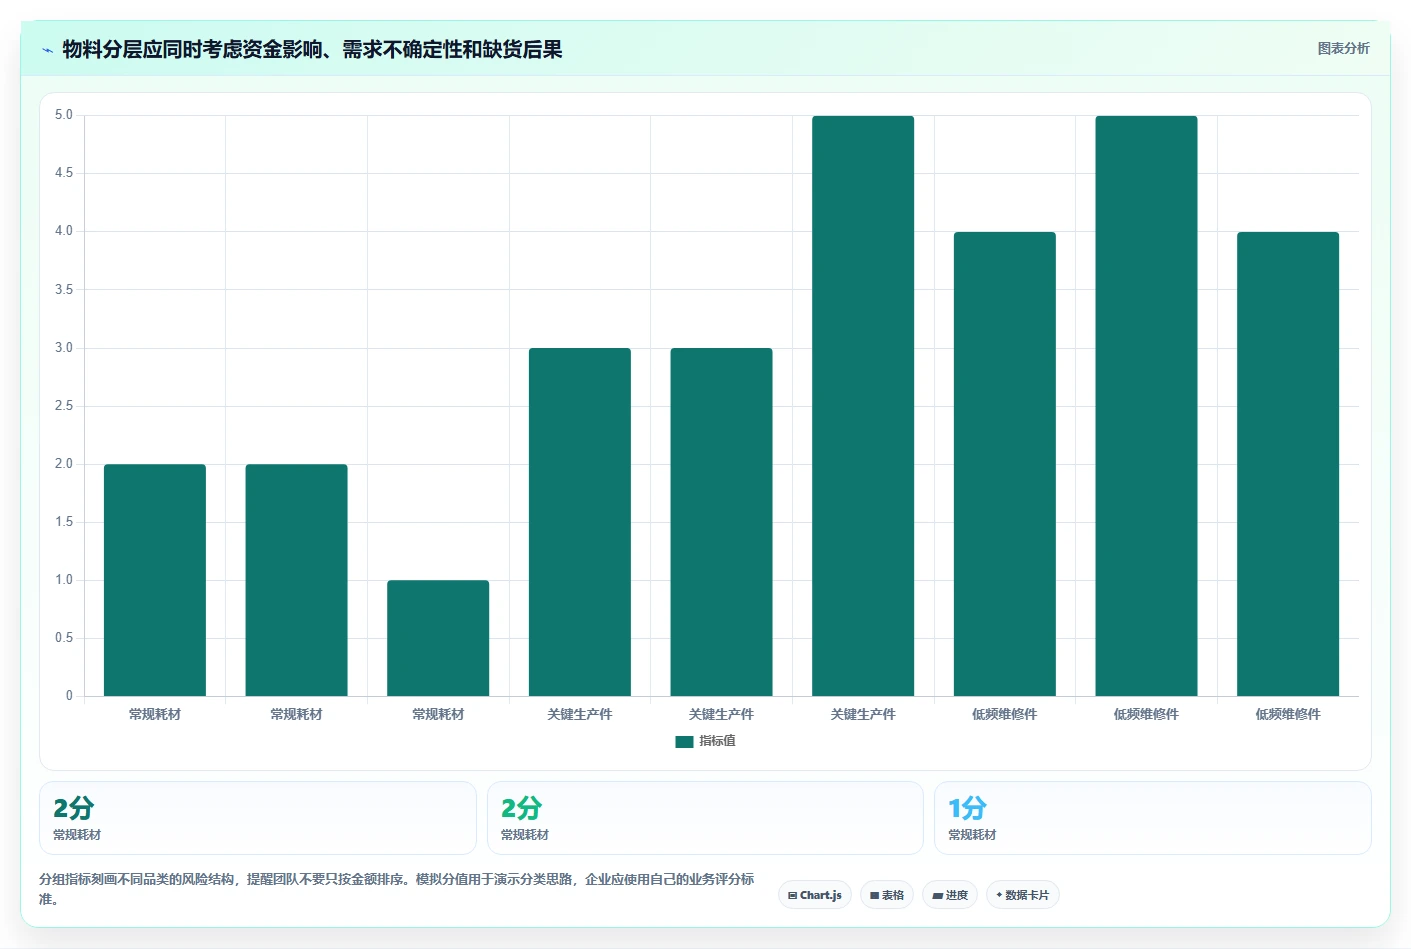The image size is (1411, 949).
Task: Click the y-axis label 0.5
Action: [x=64, y=638]
